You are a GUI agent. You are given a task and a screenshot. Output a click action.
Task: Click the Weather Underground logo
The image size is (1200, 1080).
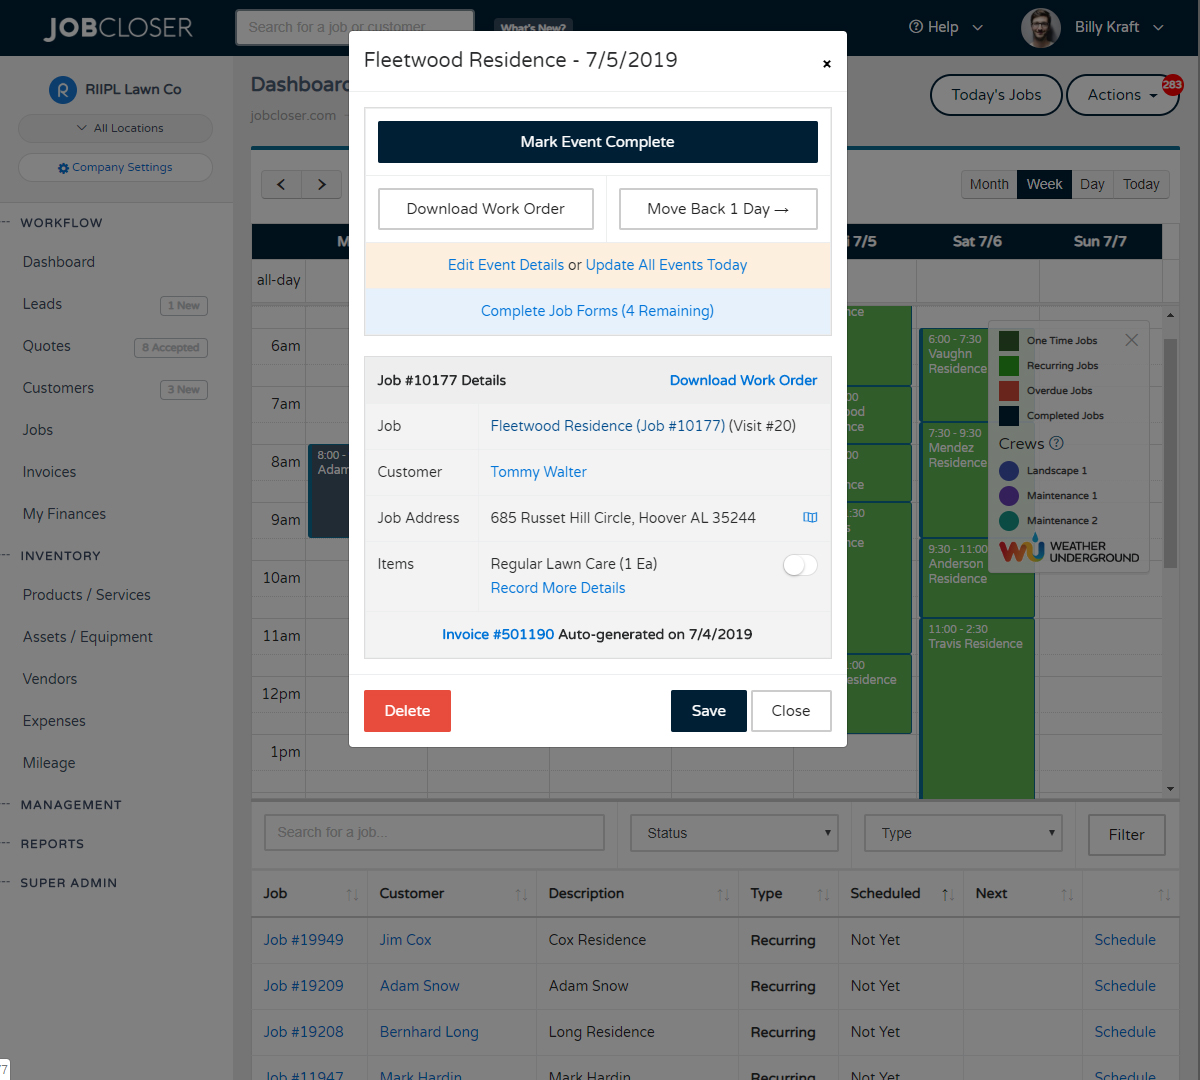[x=1069, y=551]
